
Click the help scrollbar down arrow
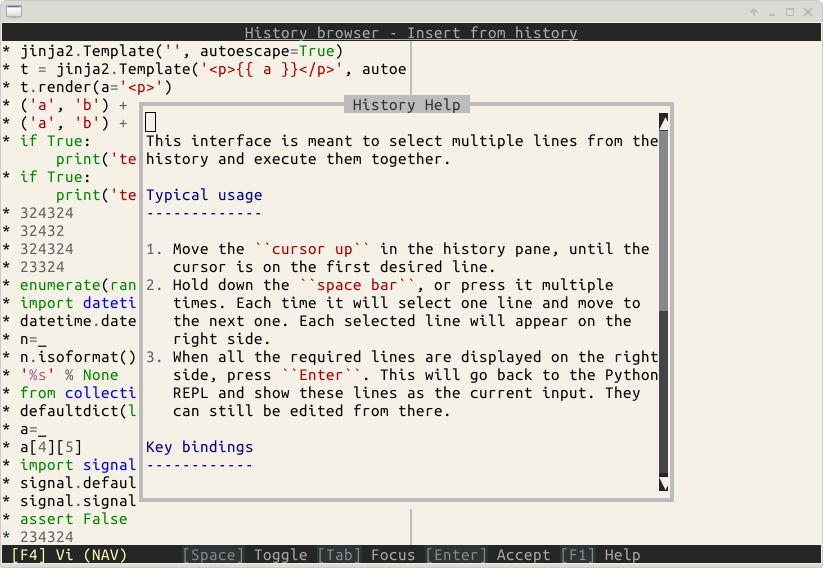[x=663, y=483]
